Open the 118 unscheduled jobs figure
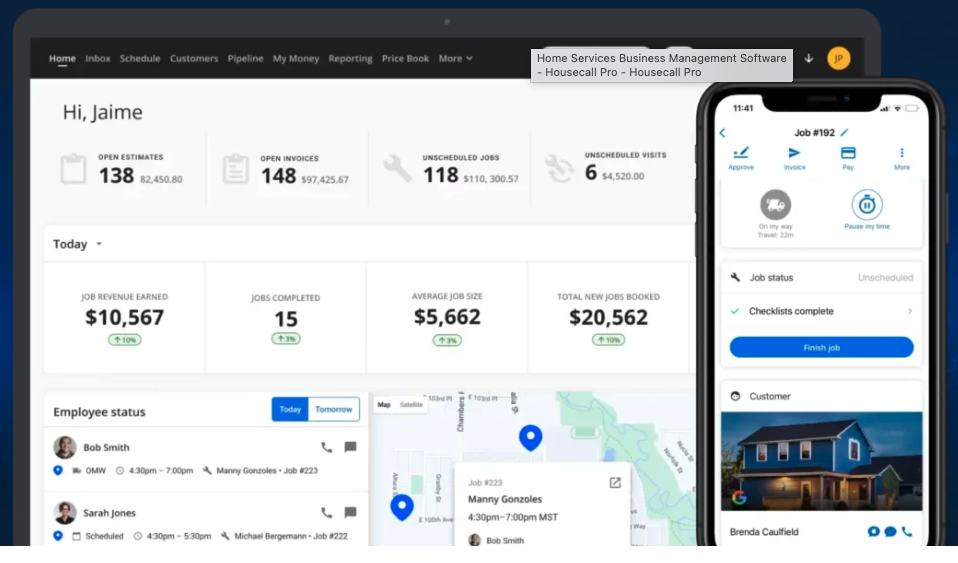Screen dimensions: 958x563 (441, 175)
